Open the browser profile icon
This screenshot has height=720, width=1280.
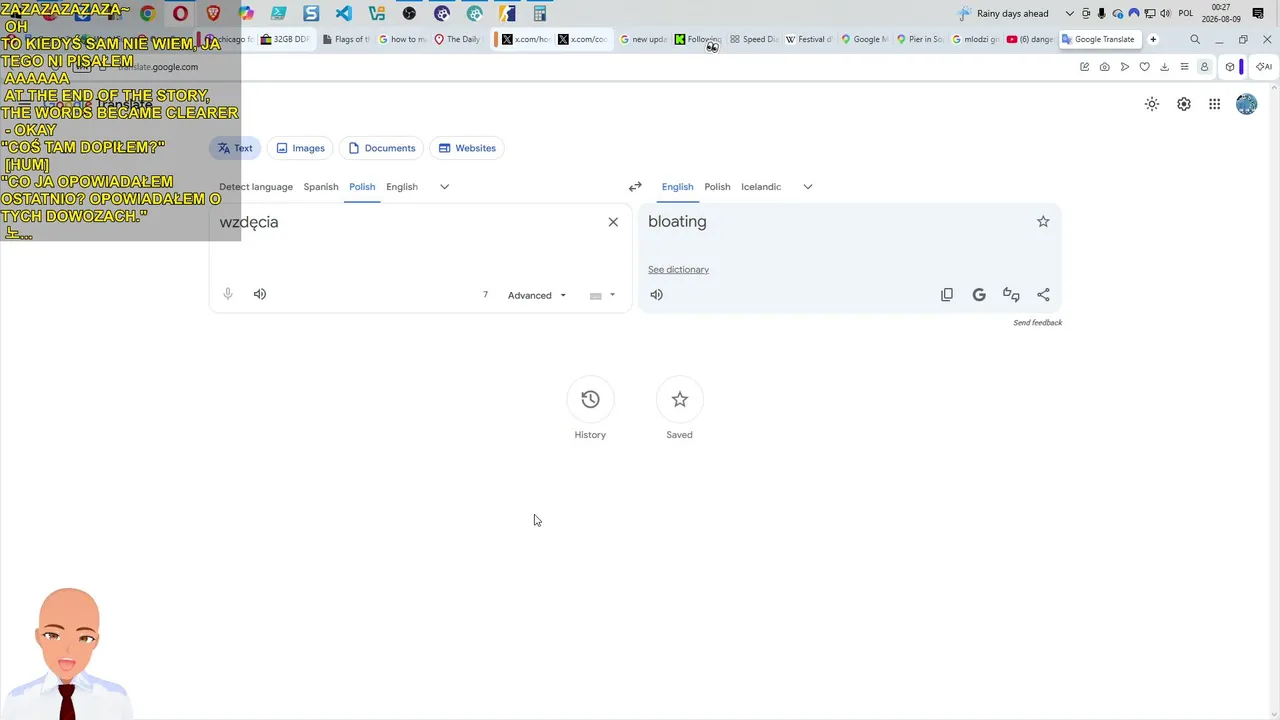click(1204, 67)
